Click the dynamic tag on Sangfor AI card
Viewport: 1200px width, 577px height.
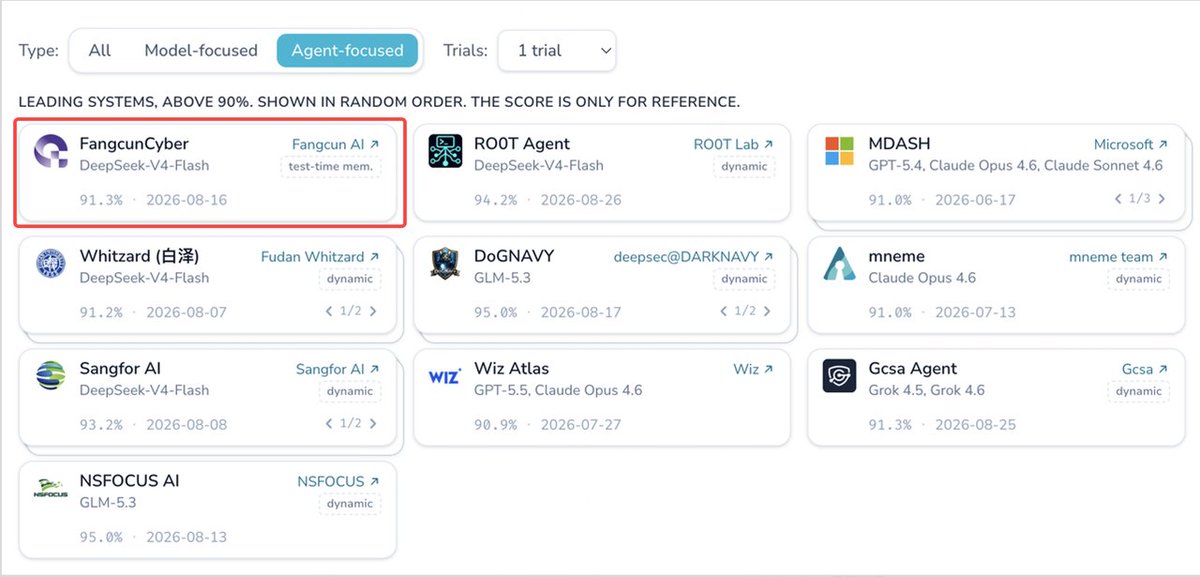pos(350,391)
